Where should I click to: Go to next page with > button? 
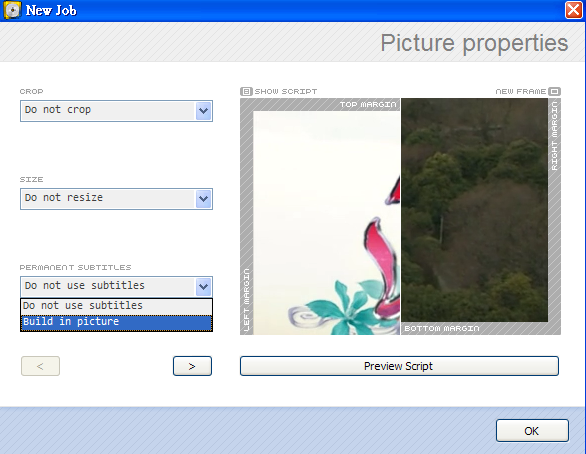click(x=192, y=366)
